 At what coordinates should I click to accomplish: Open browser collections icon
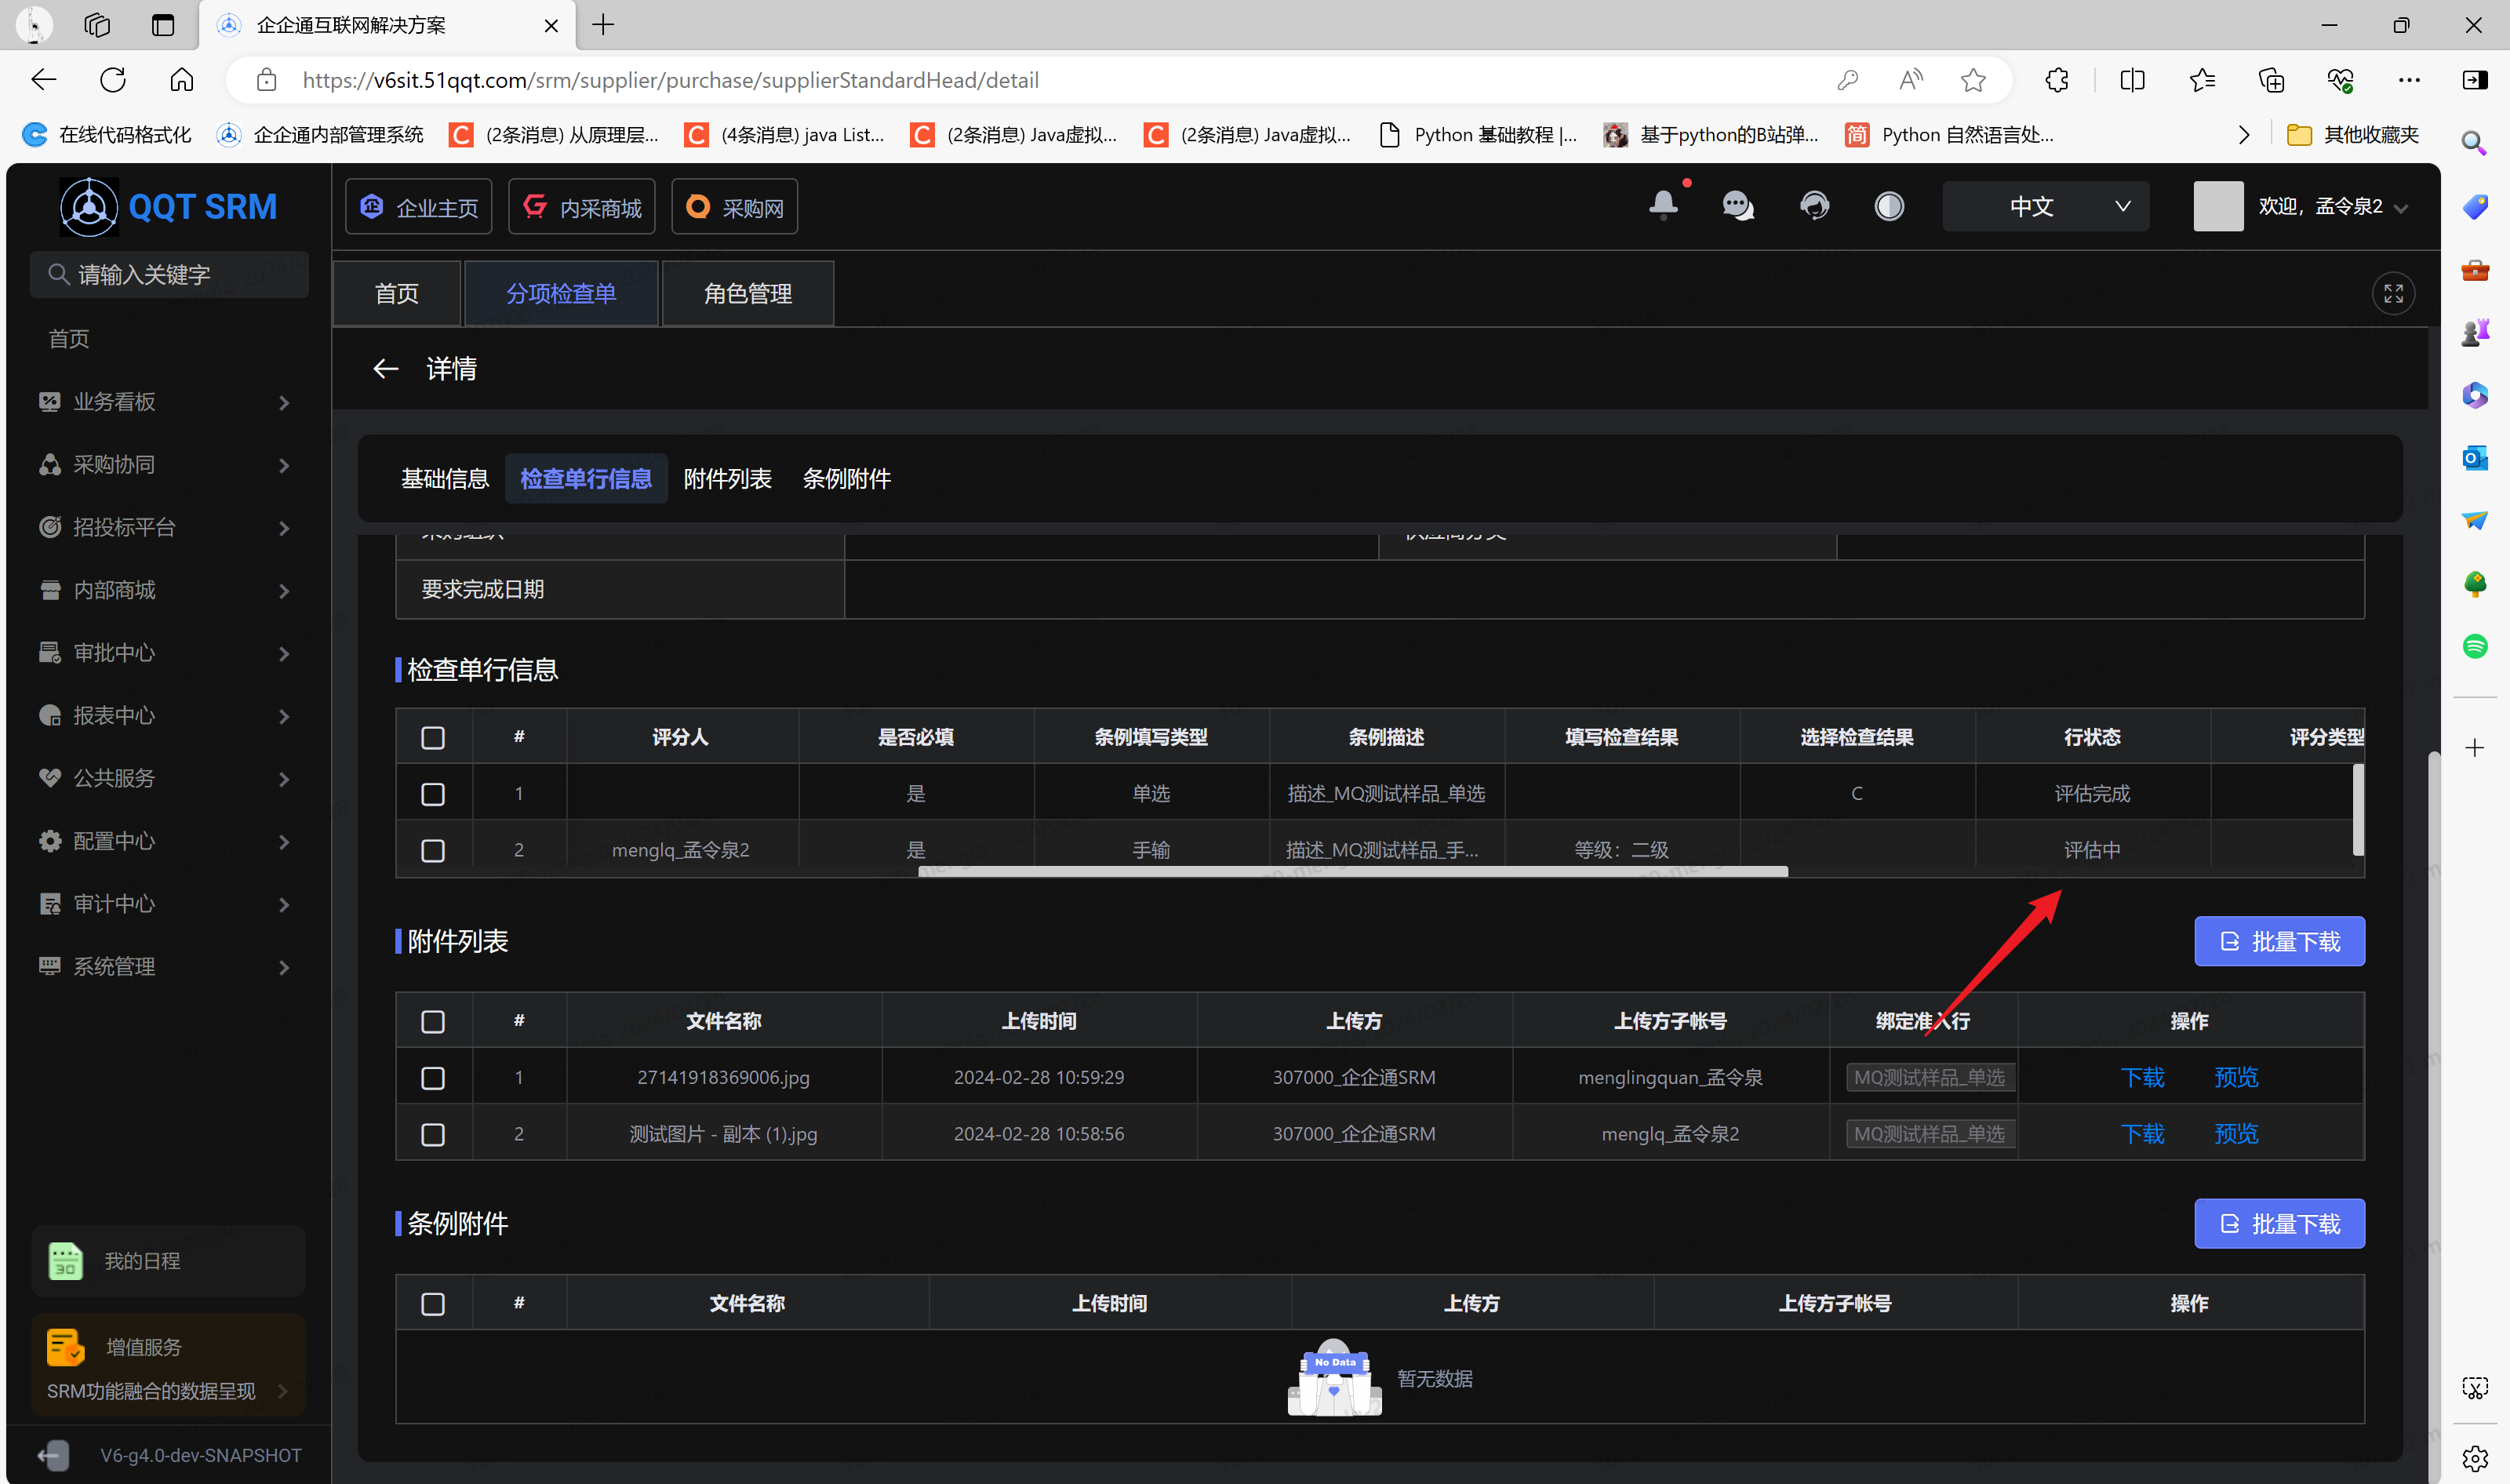(2271, 80)
